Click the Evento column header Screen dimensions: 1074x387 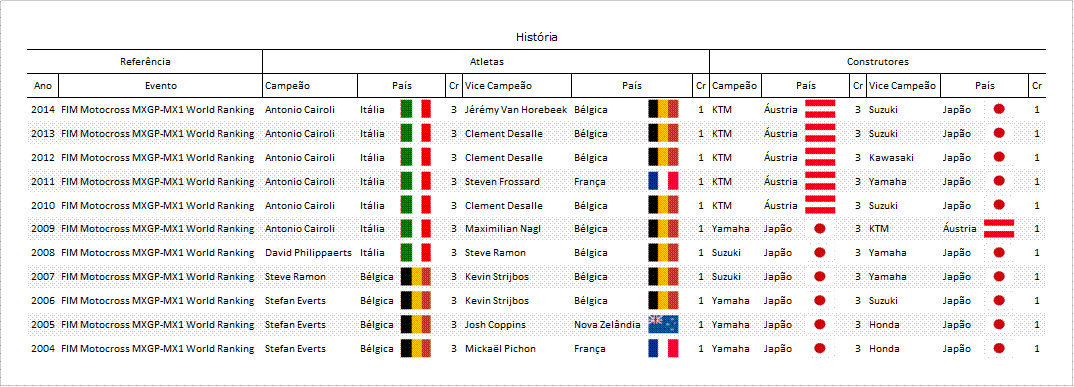pyautogui.click(x=160, y=86)
